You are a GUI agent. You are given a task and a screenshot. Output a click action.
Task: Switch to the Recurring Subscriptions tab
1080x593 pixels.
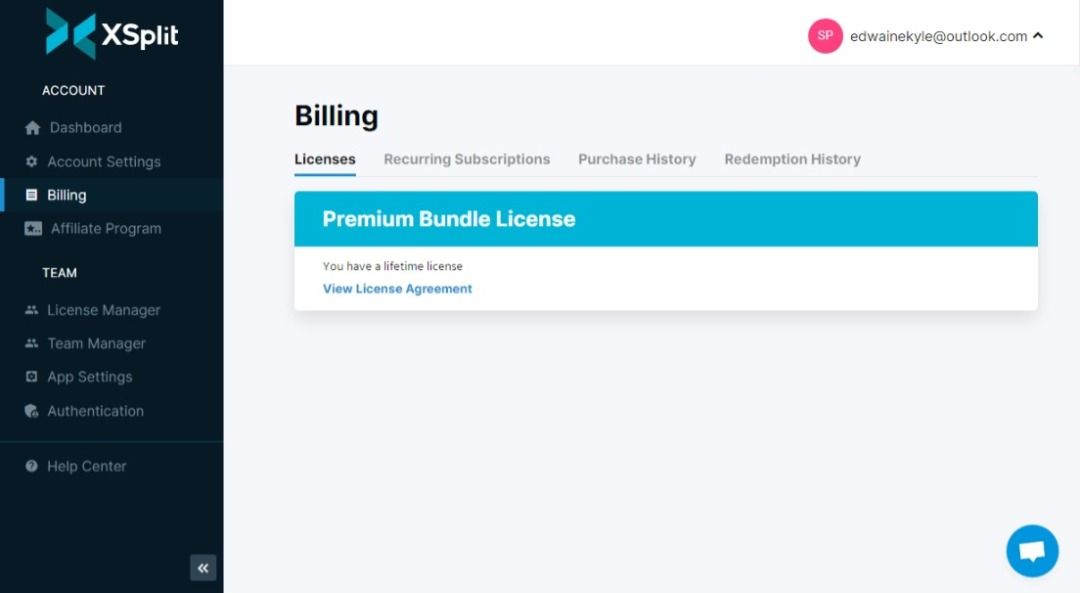pyautogui.click(x=466, y=159)
